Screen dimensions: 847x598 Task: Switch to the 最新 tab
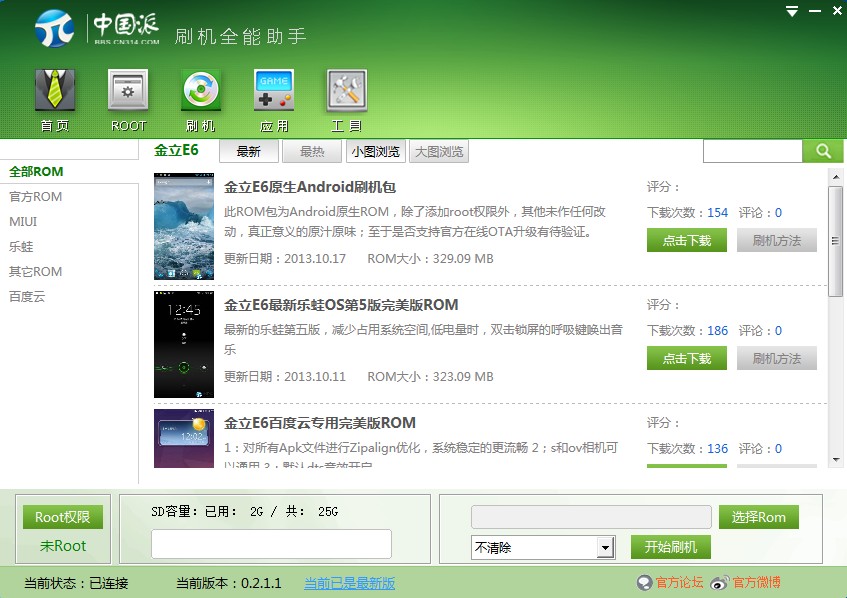[x=248, y=151]
